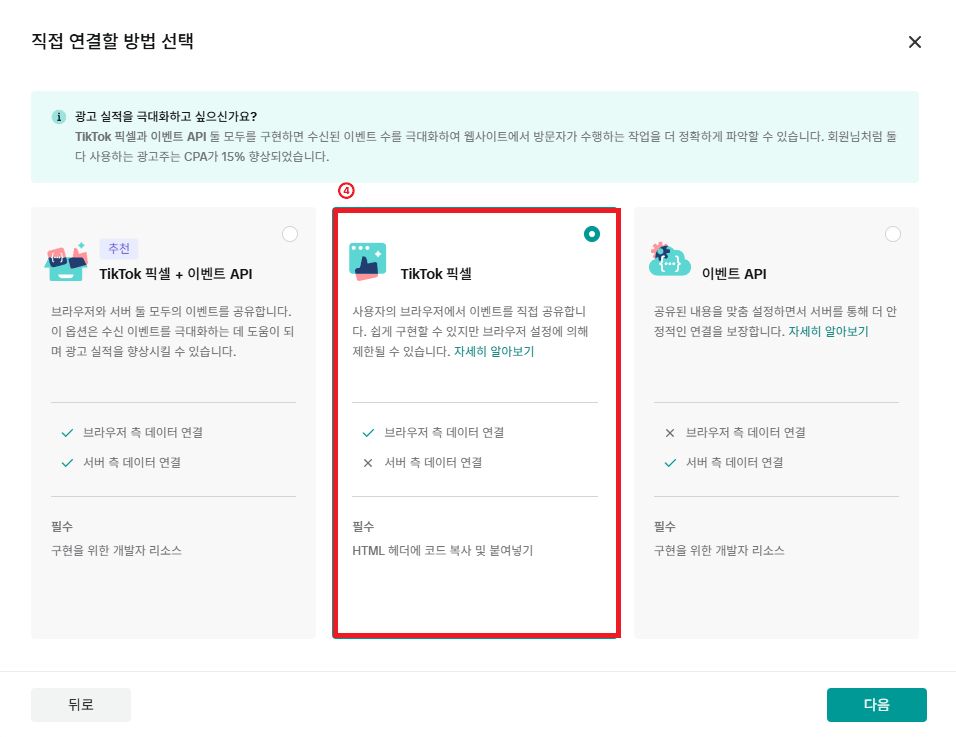Viewport: 956px width, 737px height.
Task: Click the TikTok 픽셀 thumbs-up icon
Action: coord(368,262)
